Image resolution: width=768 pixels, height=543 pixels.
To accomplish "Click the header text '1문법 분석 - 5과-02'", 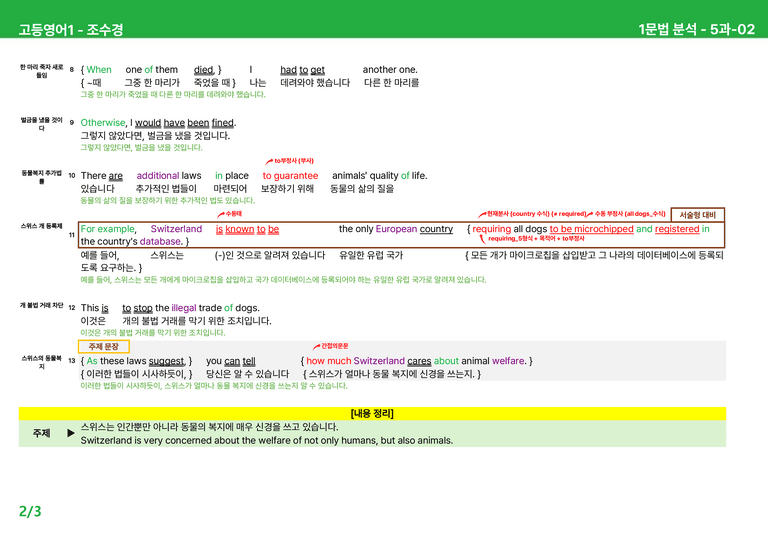I will tap(696, 29).
